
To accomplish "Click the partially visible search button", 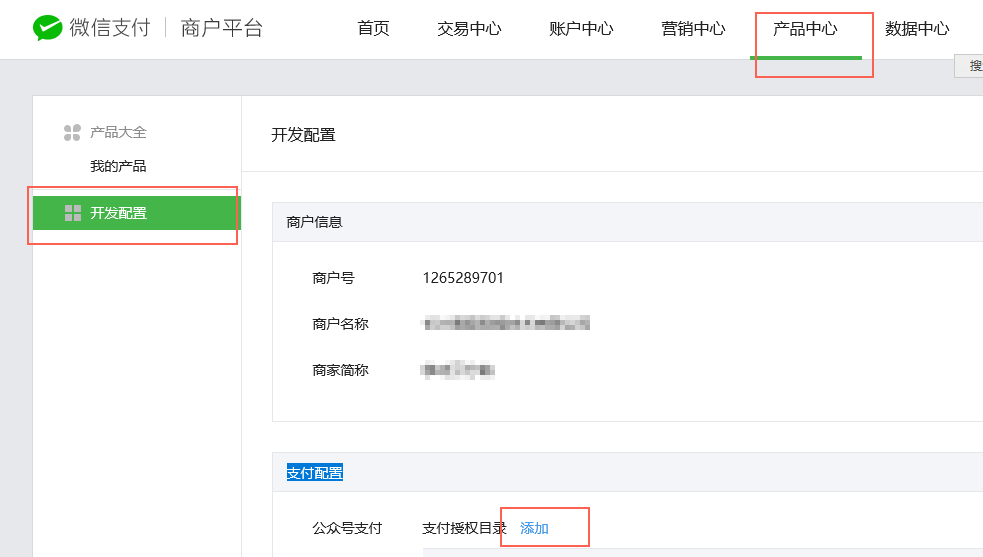I will (x=972, y=66).
